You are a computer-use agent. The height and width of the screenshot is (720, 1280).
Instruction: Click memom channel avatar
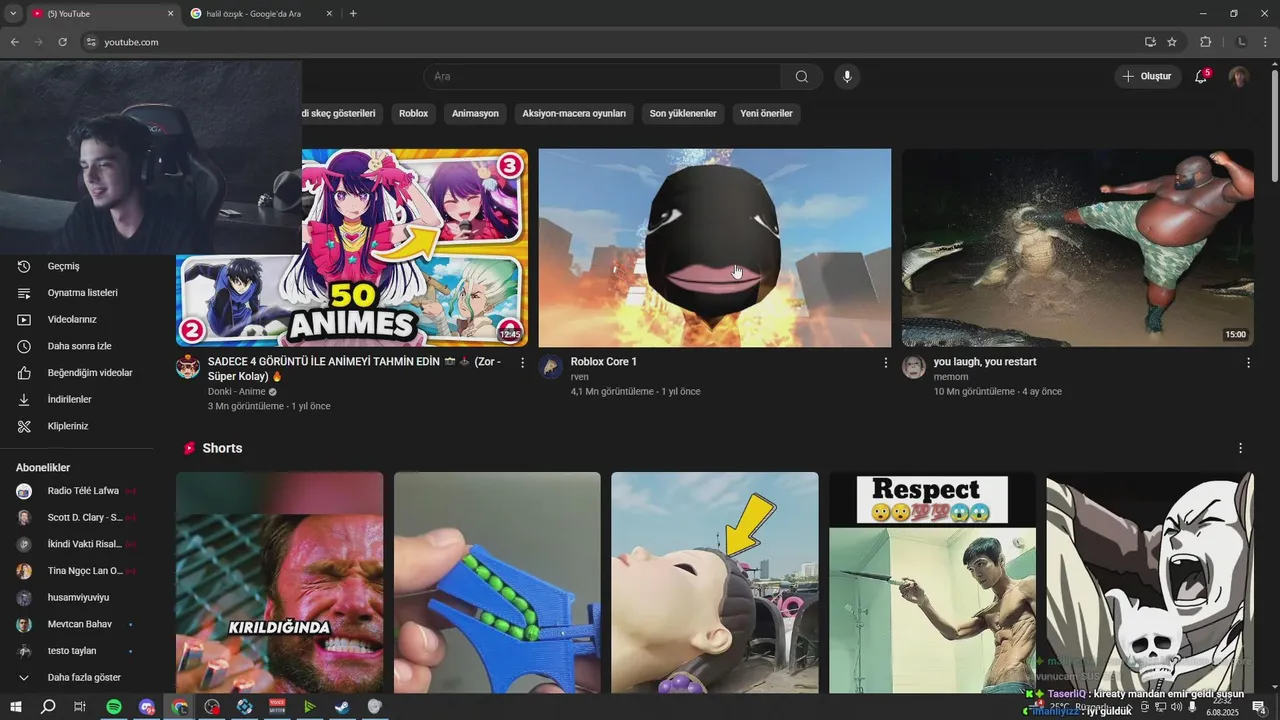(x=914, y=366)
